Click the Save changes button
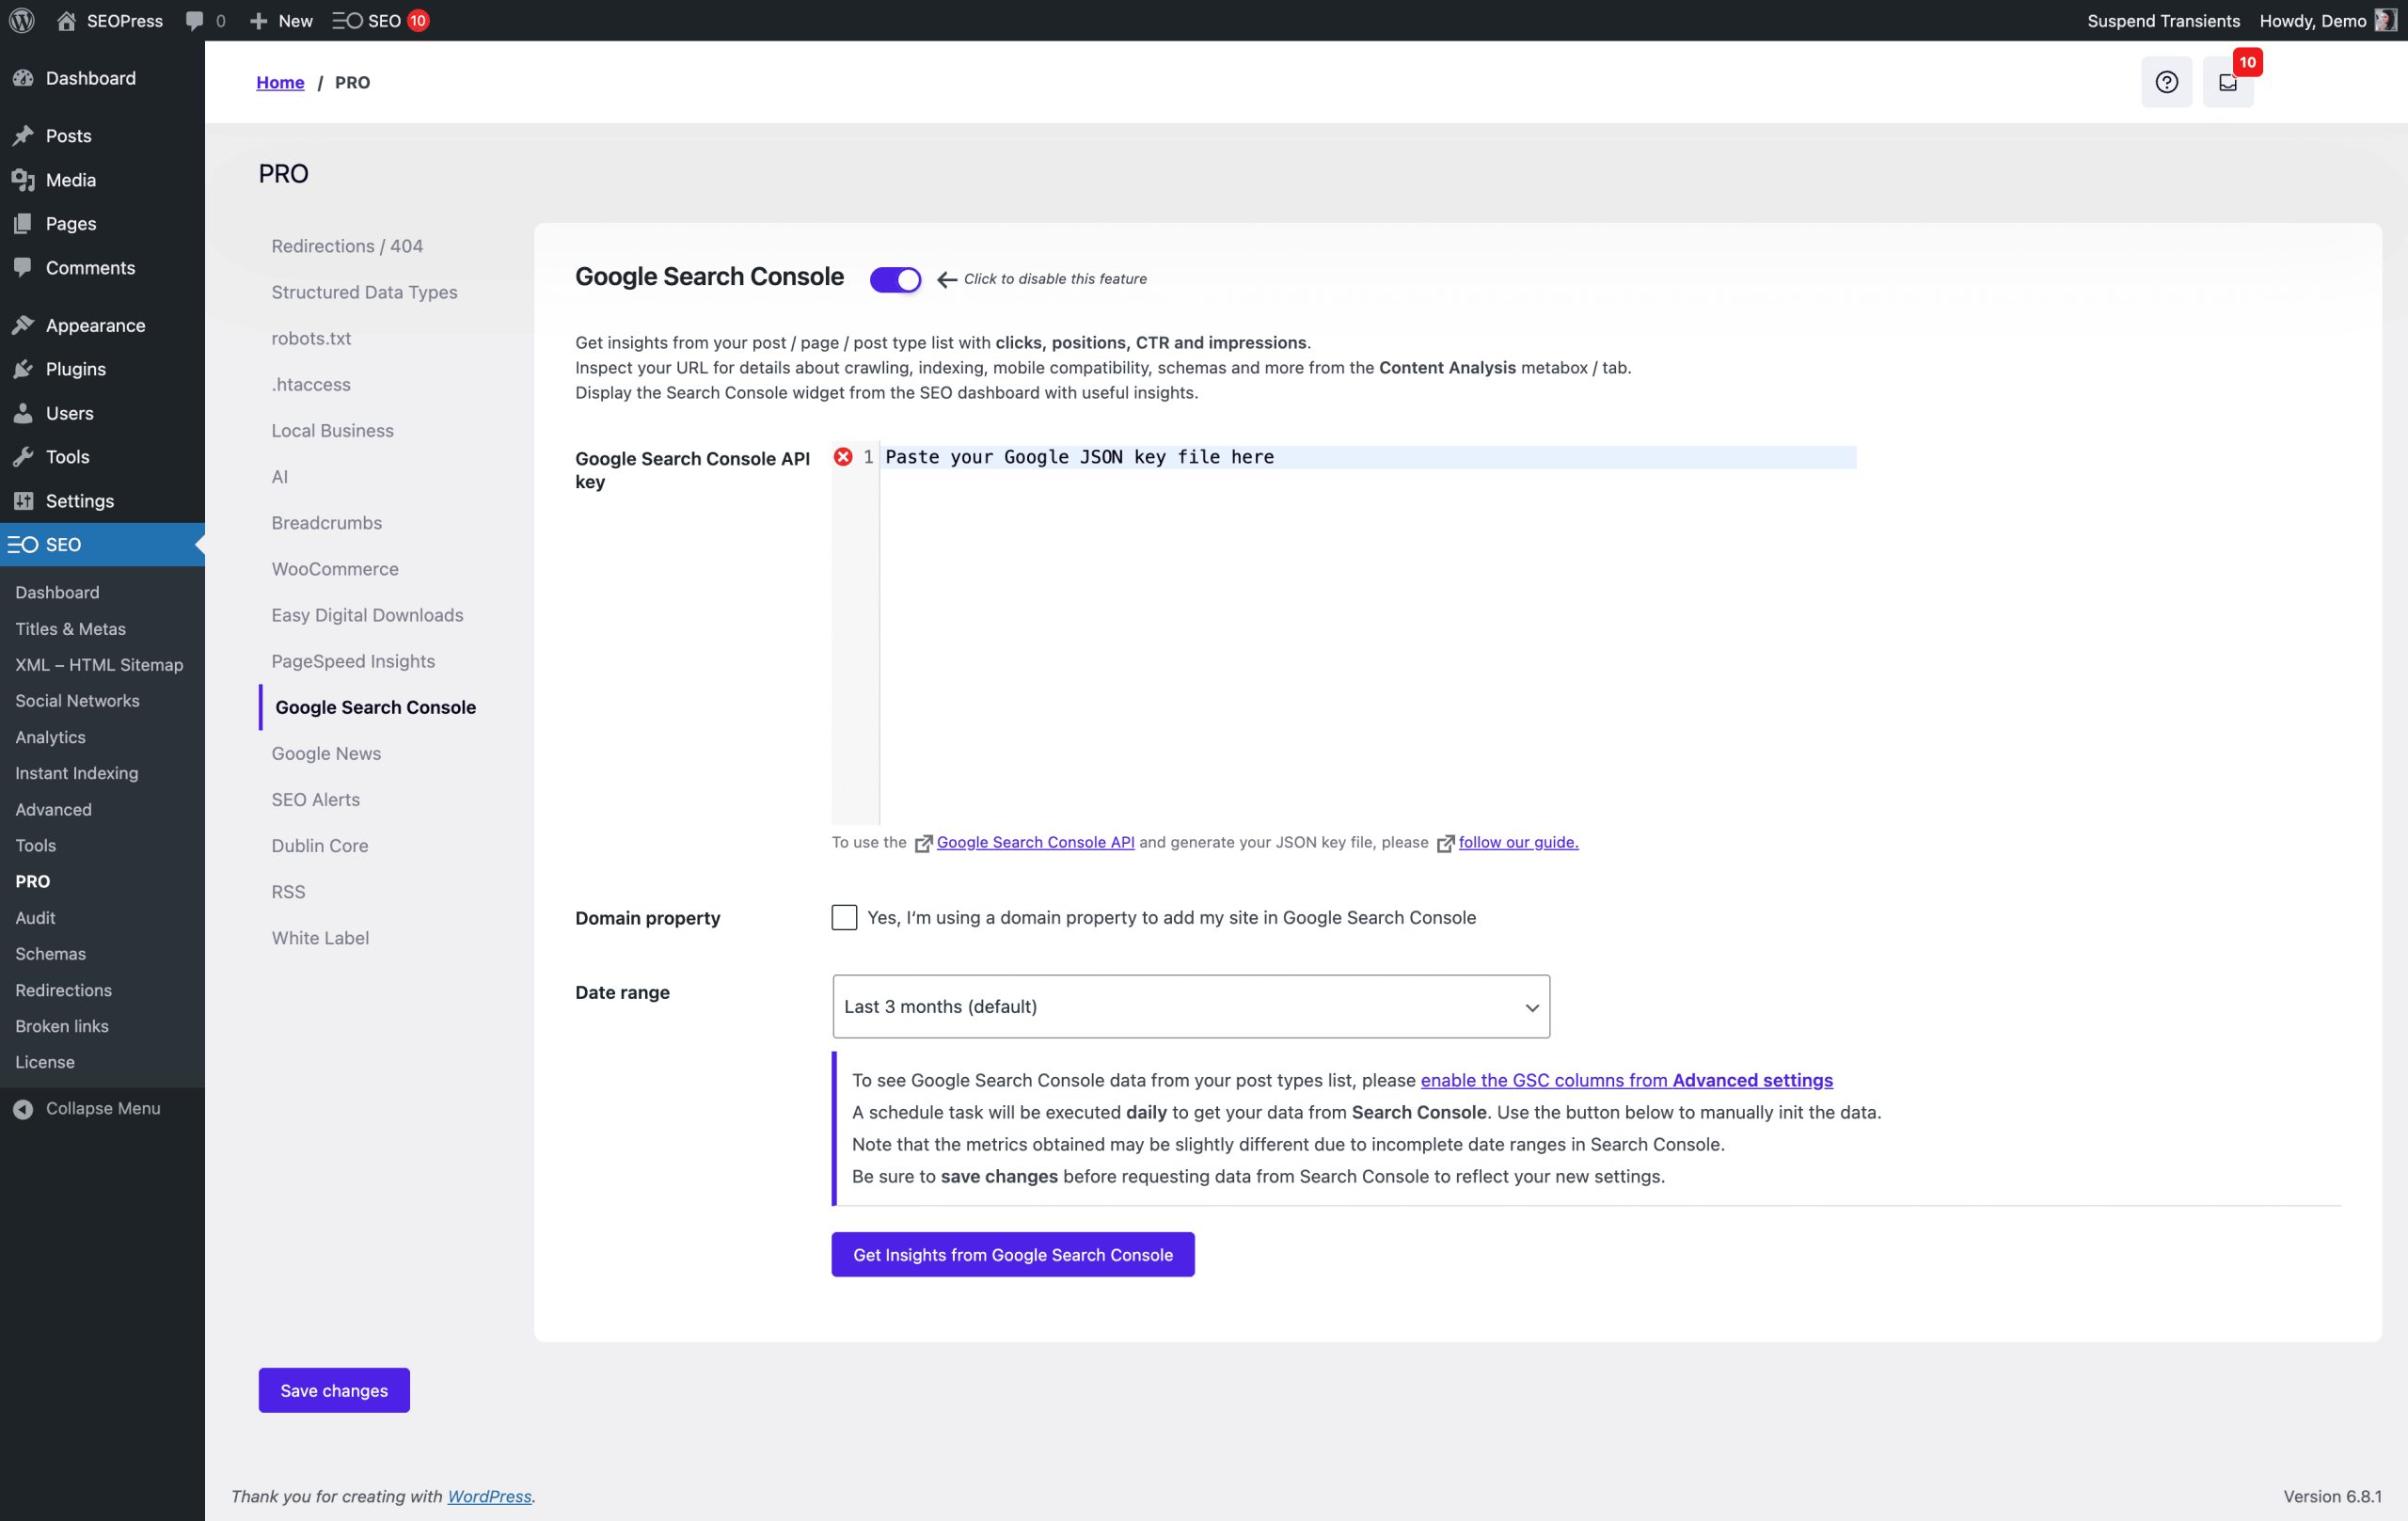 coord(334,1390)
